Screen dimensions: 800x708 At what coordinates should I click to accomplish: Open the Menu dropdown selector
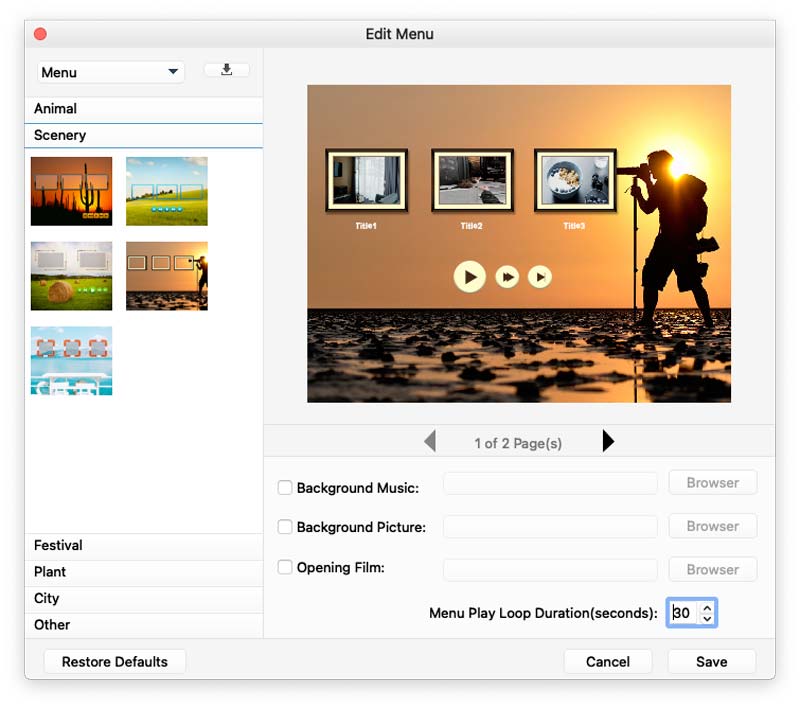tap(110, 72)
